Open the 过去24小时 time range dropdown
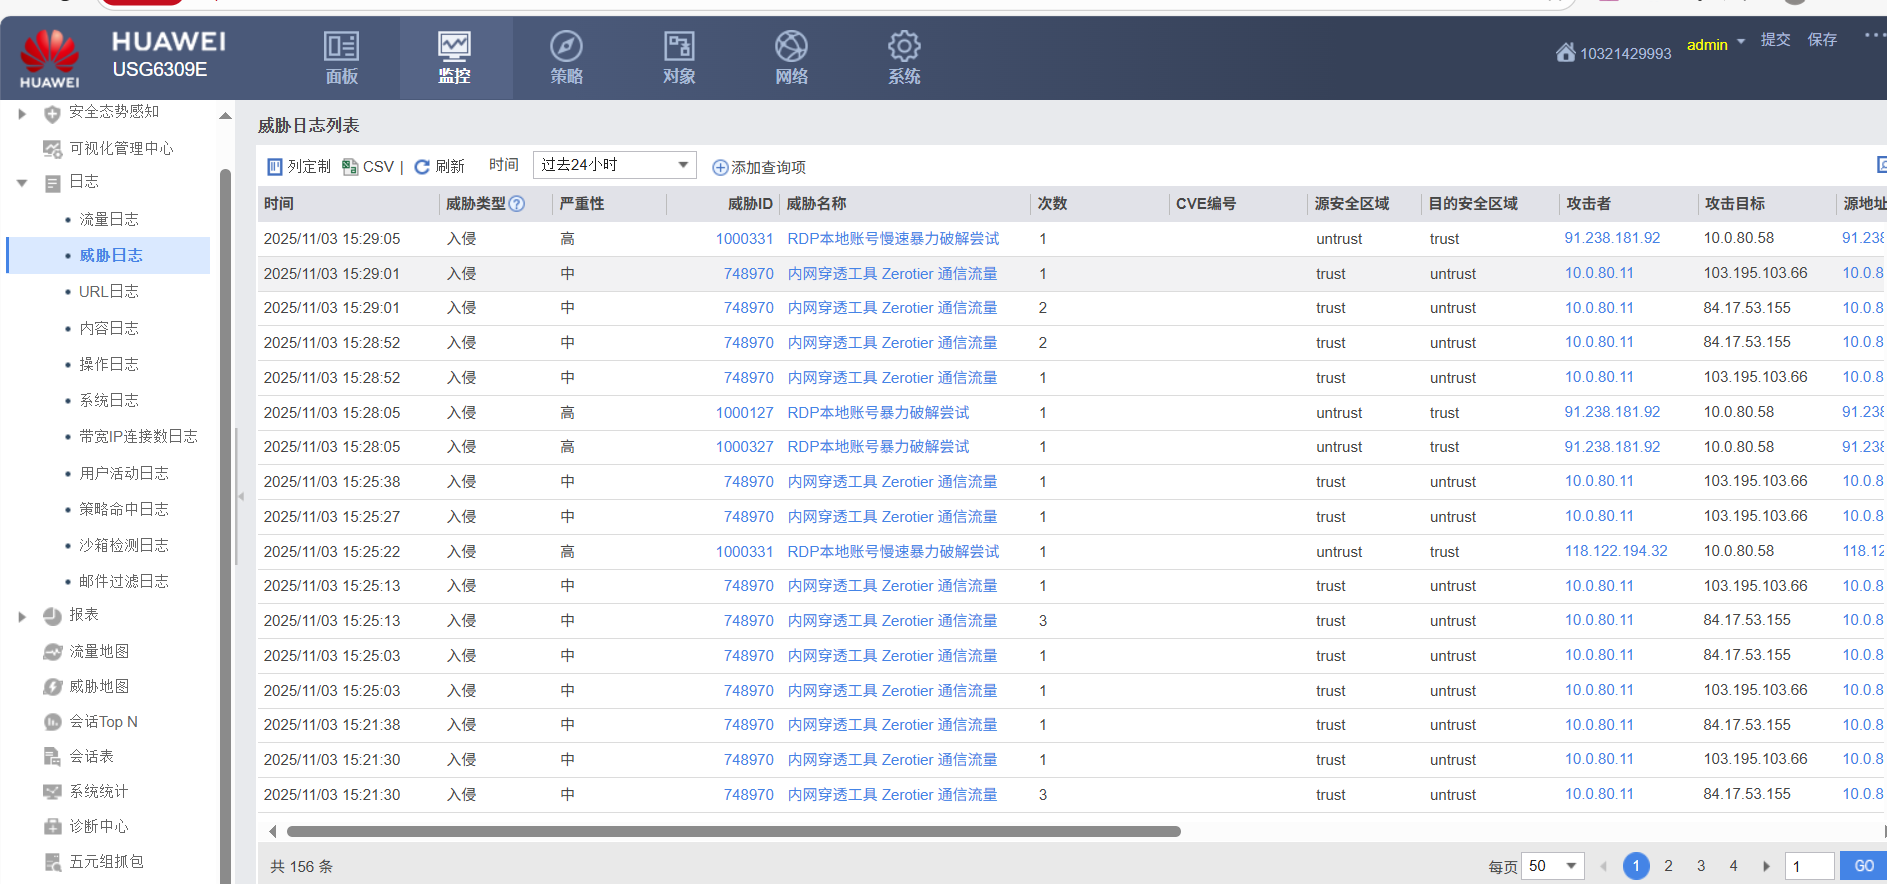 point(614,165)
